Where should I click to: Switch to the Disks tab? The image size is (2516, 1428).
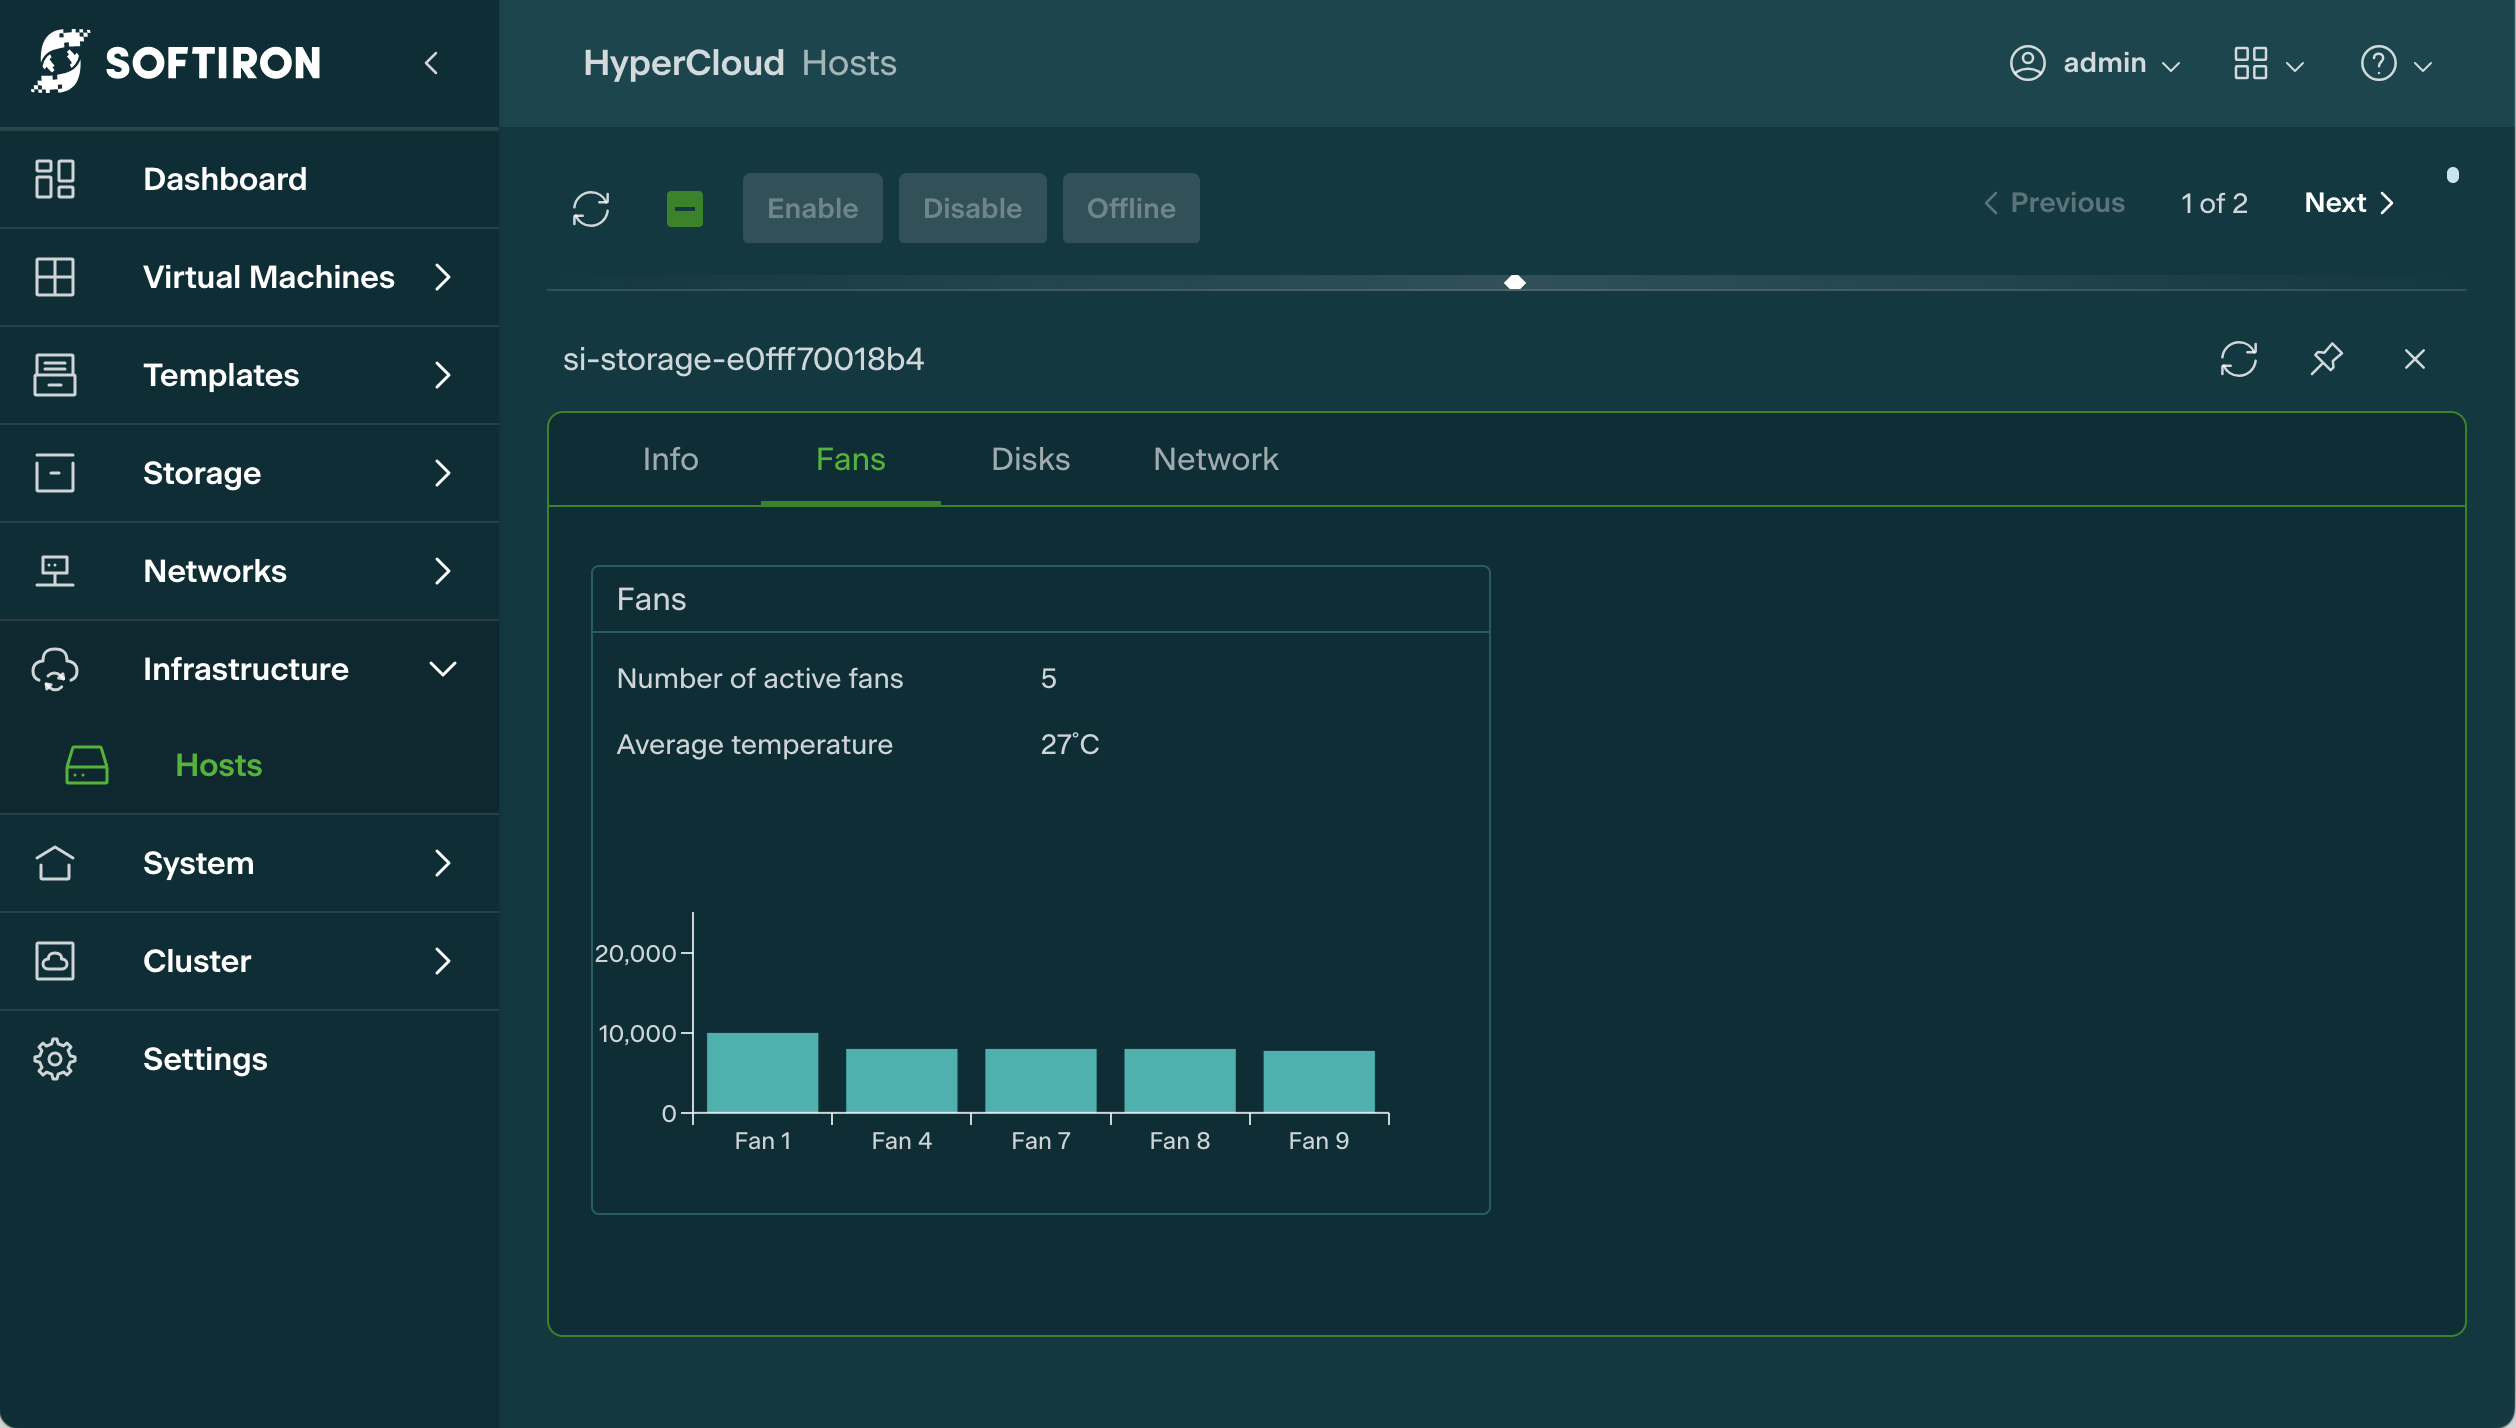tap(1030, 459)
